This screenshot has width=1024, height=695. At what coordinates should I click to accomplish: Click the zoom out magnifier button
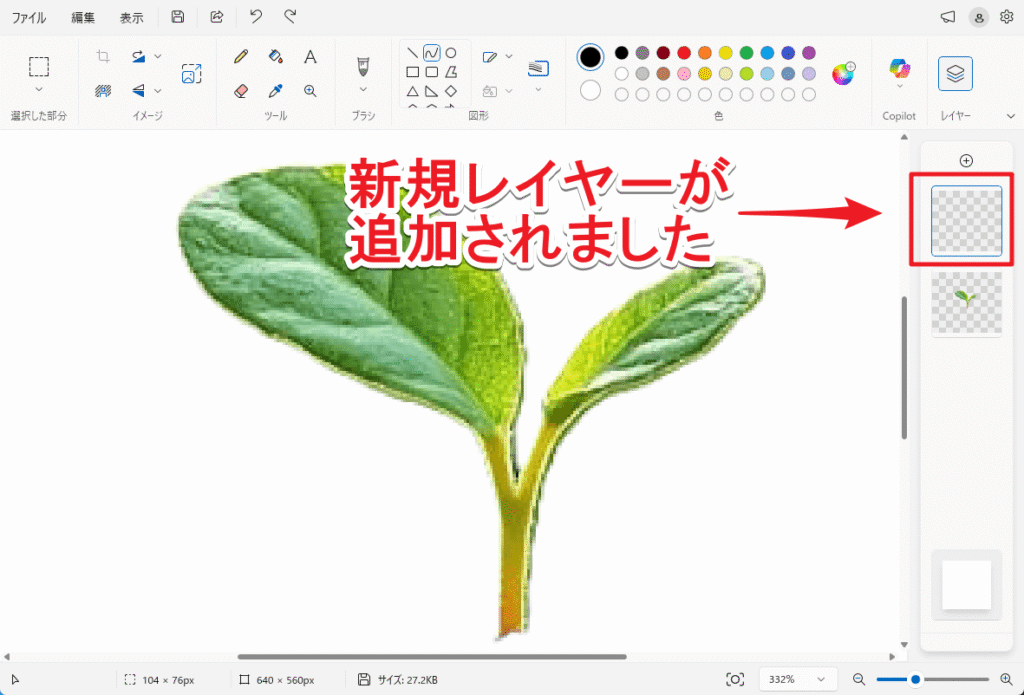coord(859,680)
